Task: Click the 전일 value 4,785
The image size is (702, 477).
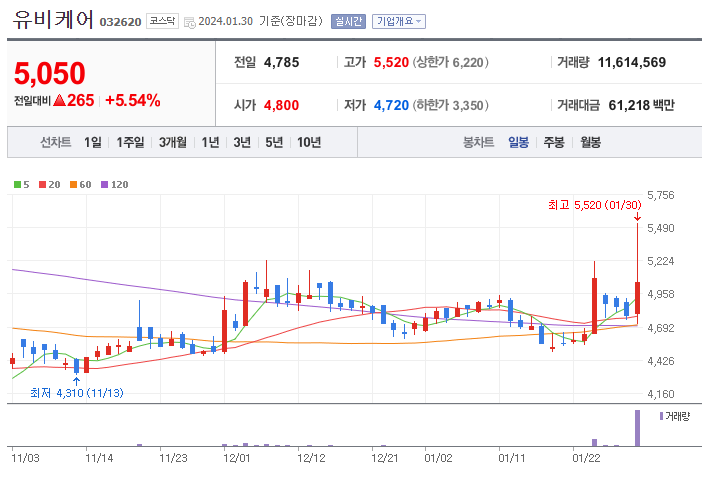Action: coord(282,62)
